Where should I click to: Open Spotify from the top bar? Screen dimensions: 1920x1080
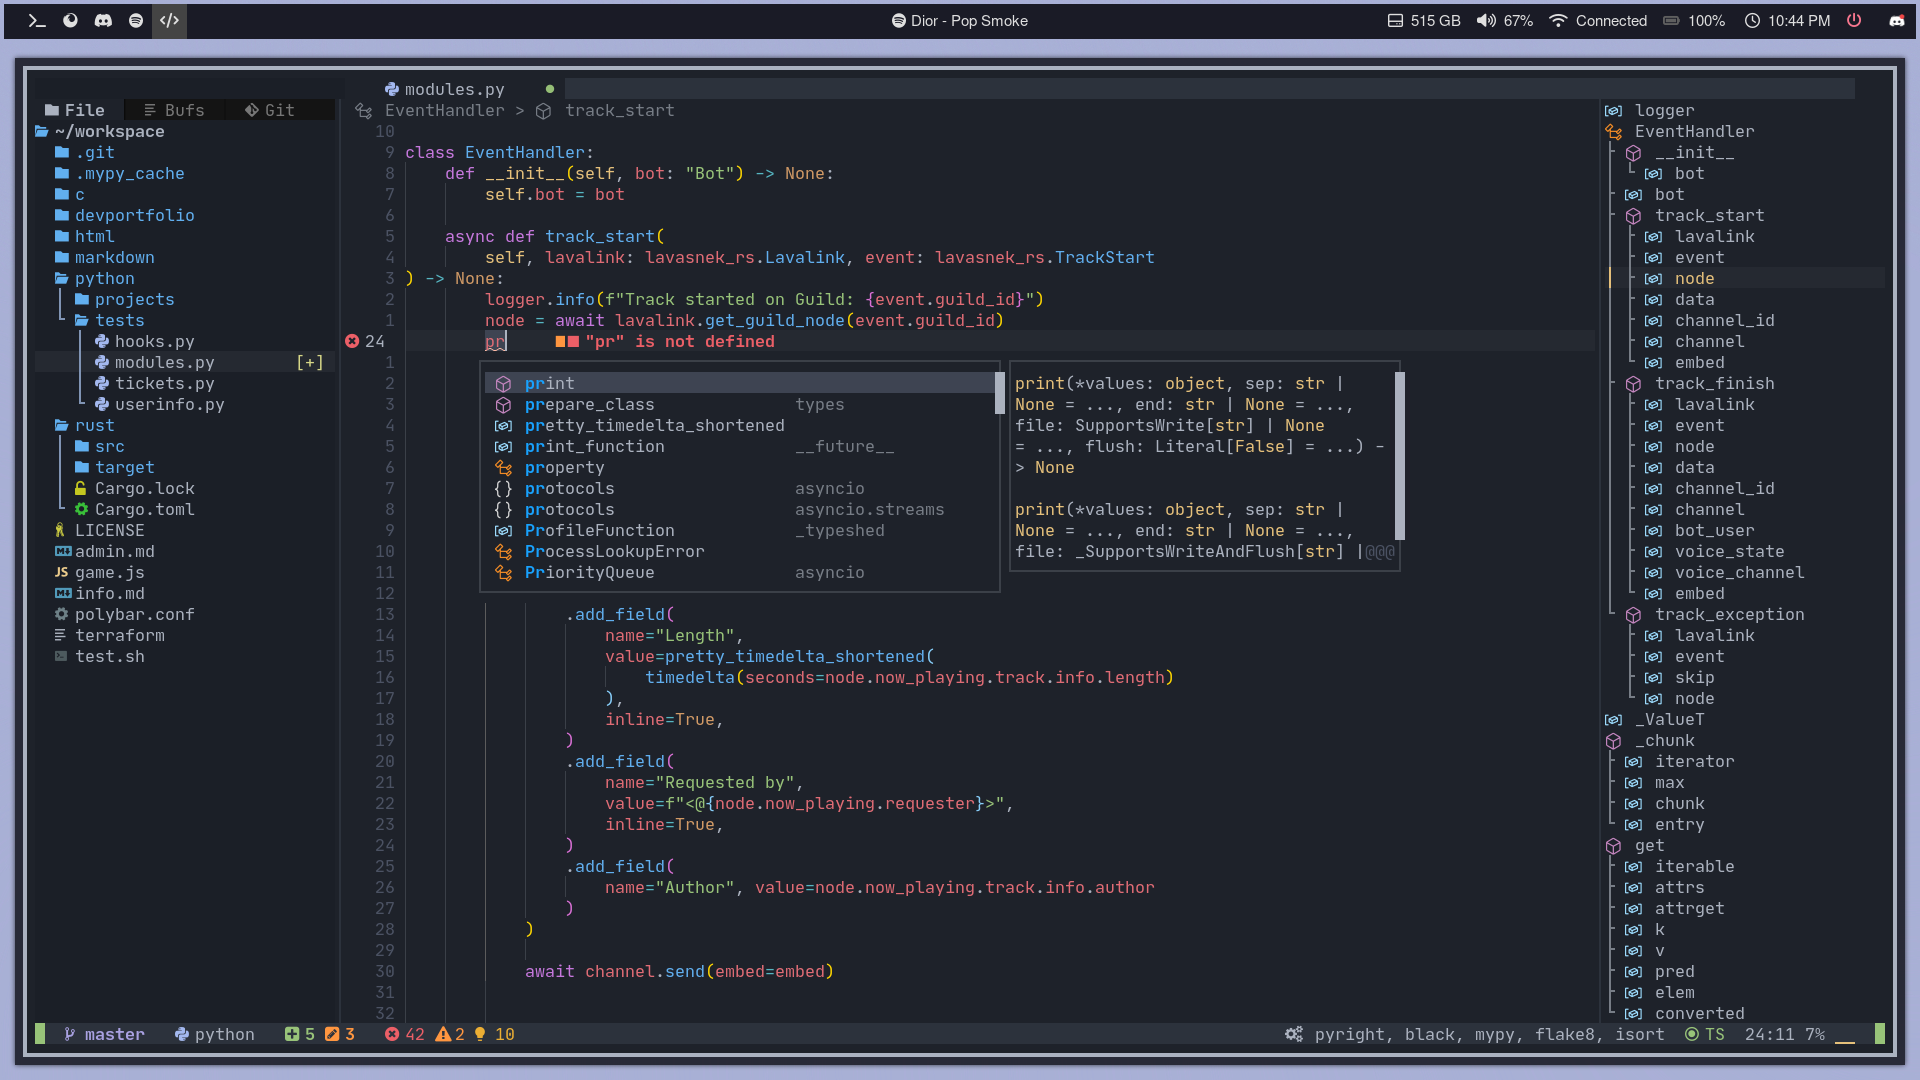point(136,20)
